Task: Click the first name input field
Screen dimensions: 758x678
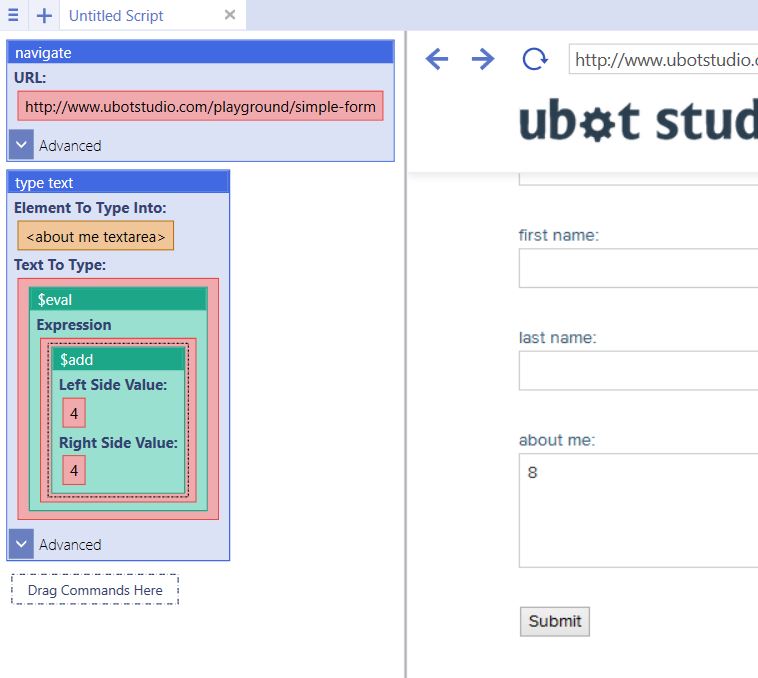Action: 638,268
